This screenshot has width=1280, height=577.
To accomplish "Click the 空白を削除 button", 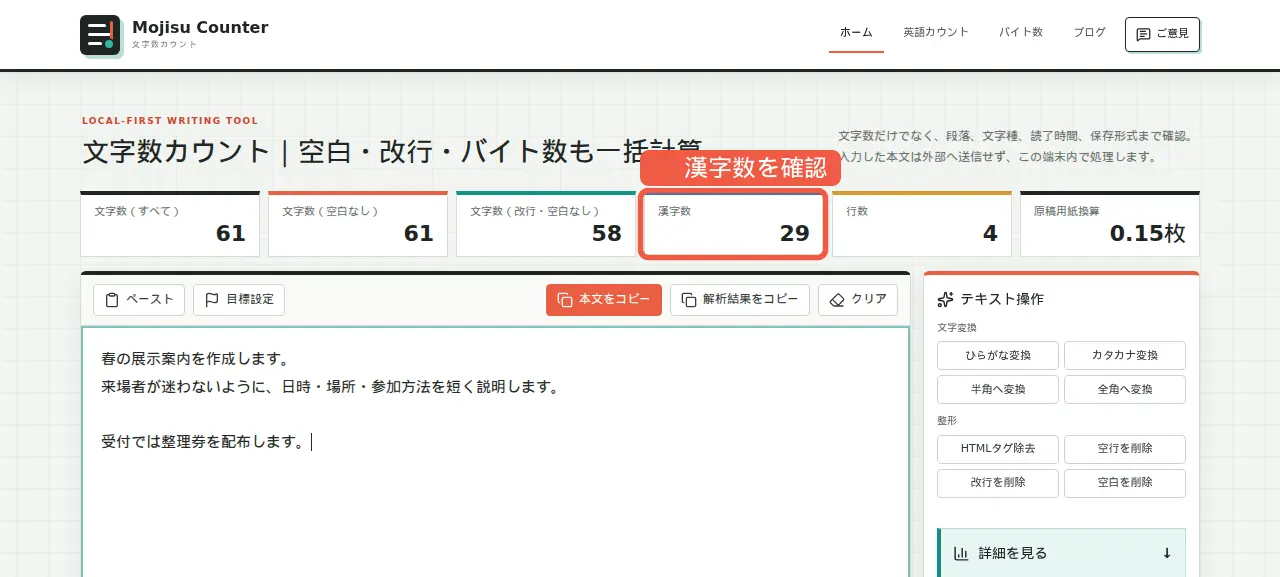I will pos(1125,483).
